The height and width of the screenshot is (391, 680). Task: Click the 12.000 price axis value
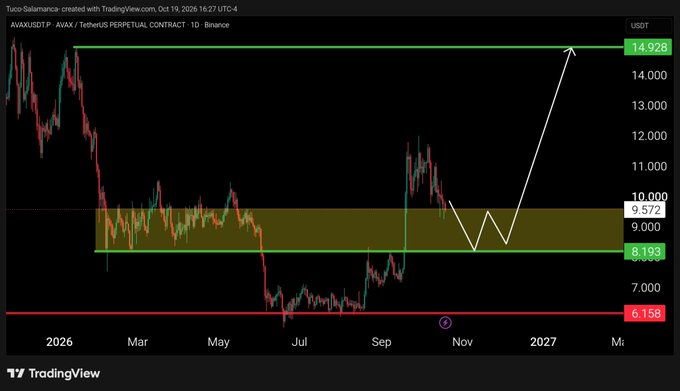click(x=649, y=136)
